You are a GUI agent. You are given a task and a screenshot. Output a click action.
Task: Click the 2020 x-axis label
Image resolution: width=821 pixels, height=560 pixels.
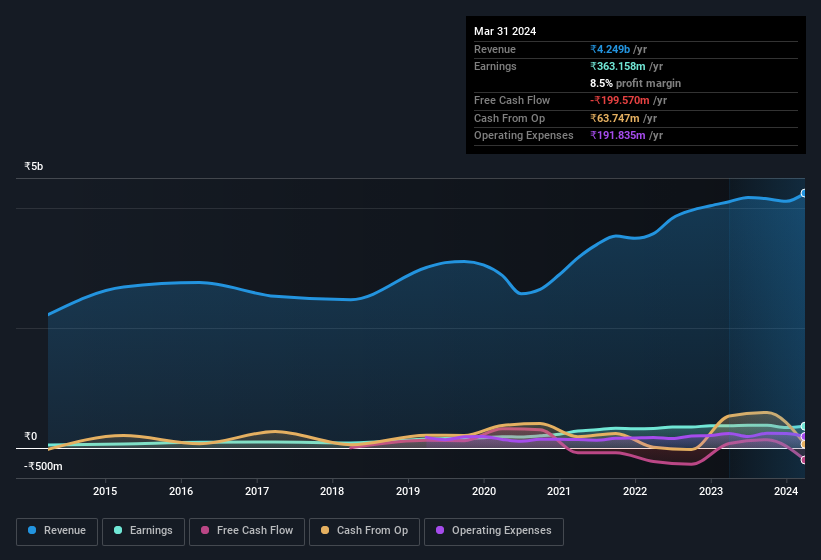(484, 491)
